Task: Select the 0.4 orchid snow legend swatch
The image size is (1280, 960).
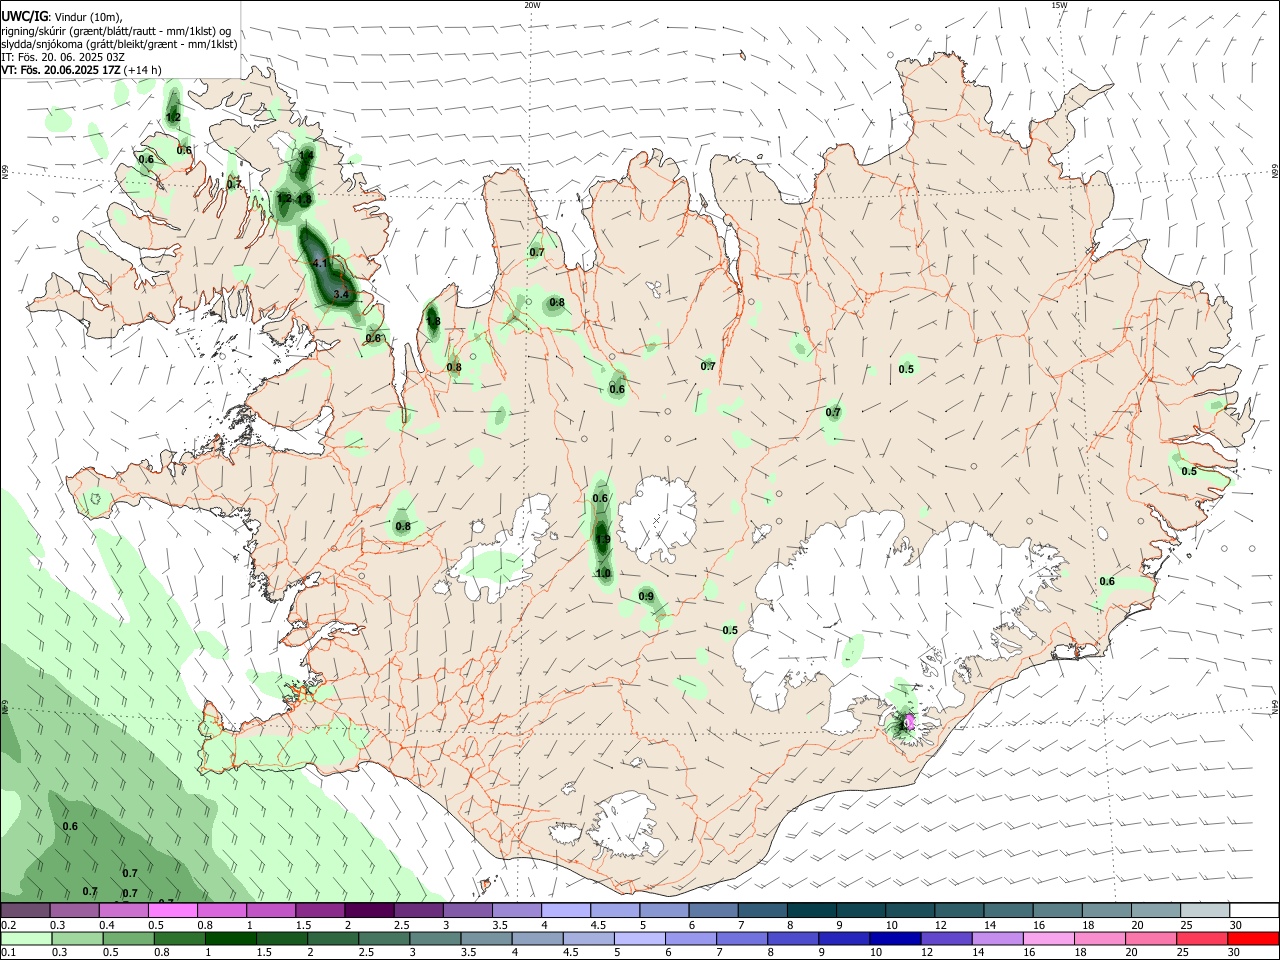Action: pos(124,910)
